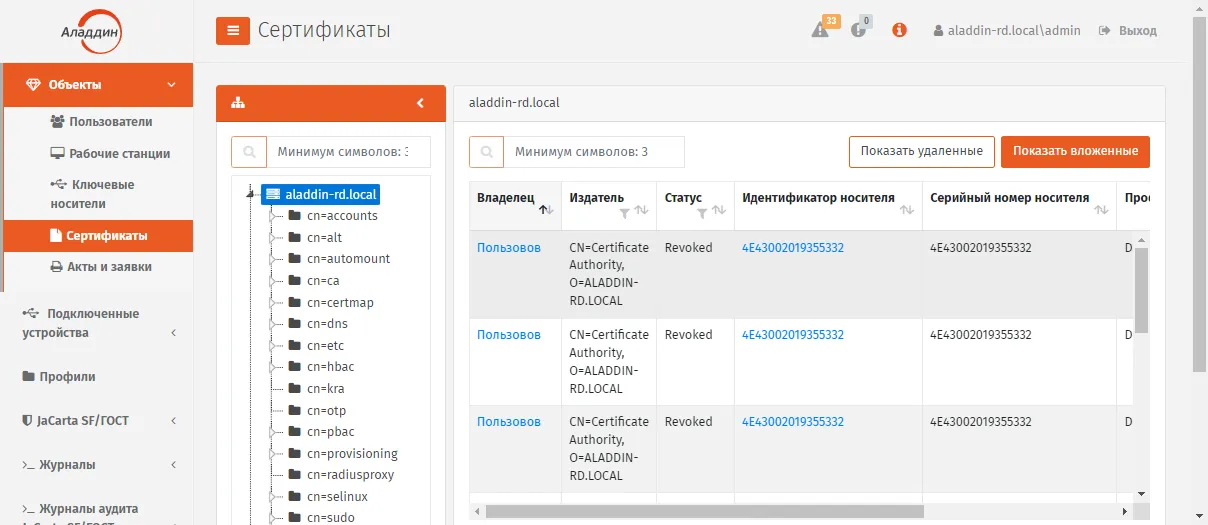Image resolution: width=1208 pixels, height=525 pixels.
Task: Click the Показать удаленные button
Action: pos(922,152)
